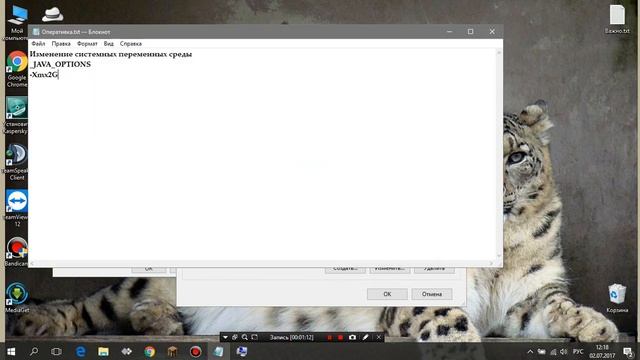Image resolution: width=640 pixels, height=360 pixels.
Task: Select the TeamViewer 12 desktop shortcut
Action: (x=17, y=208)
